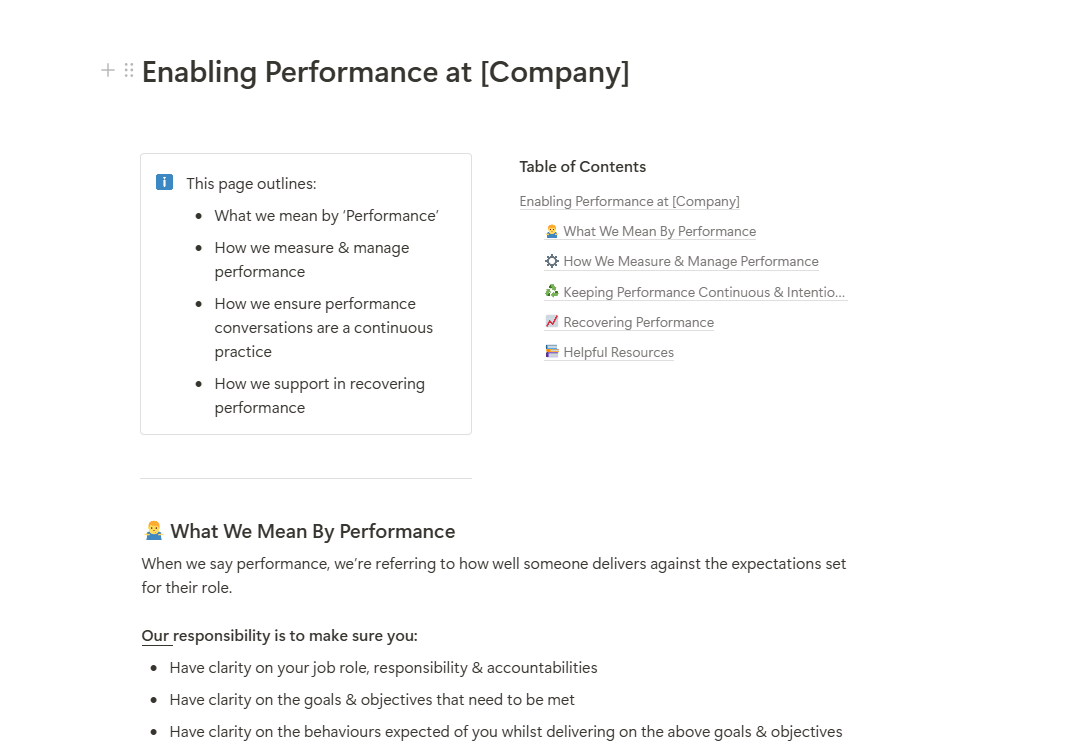This screenshot has height=752, width=1078.
Task: Click person emoji in contents first entry
Action: pyautogui.click(x=552, y=231)
